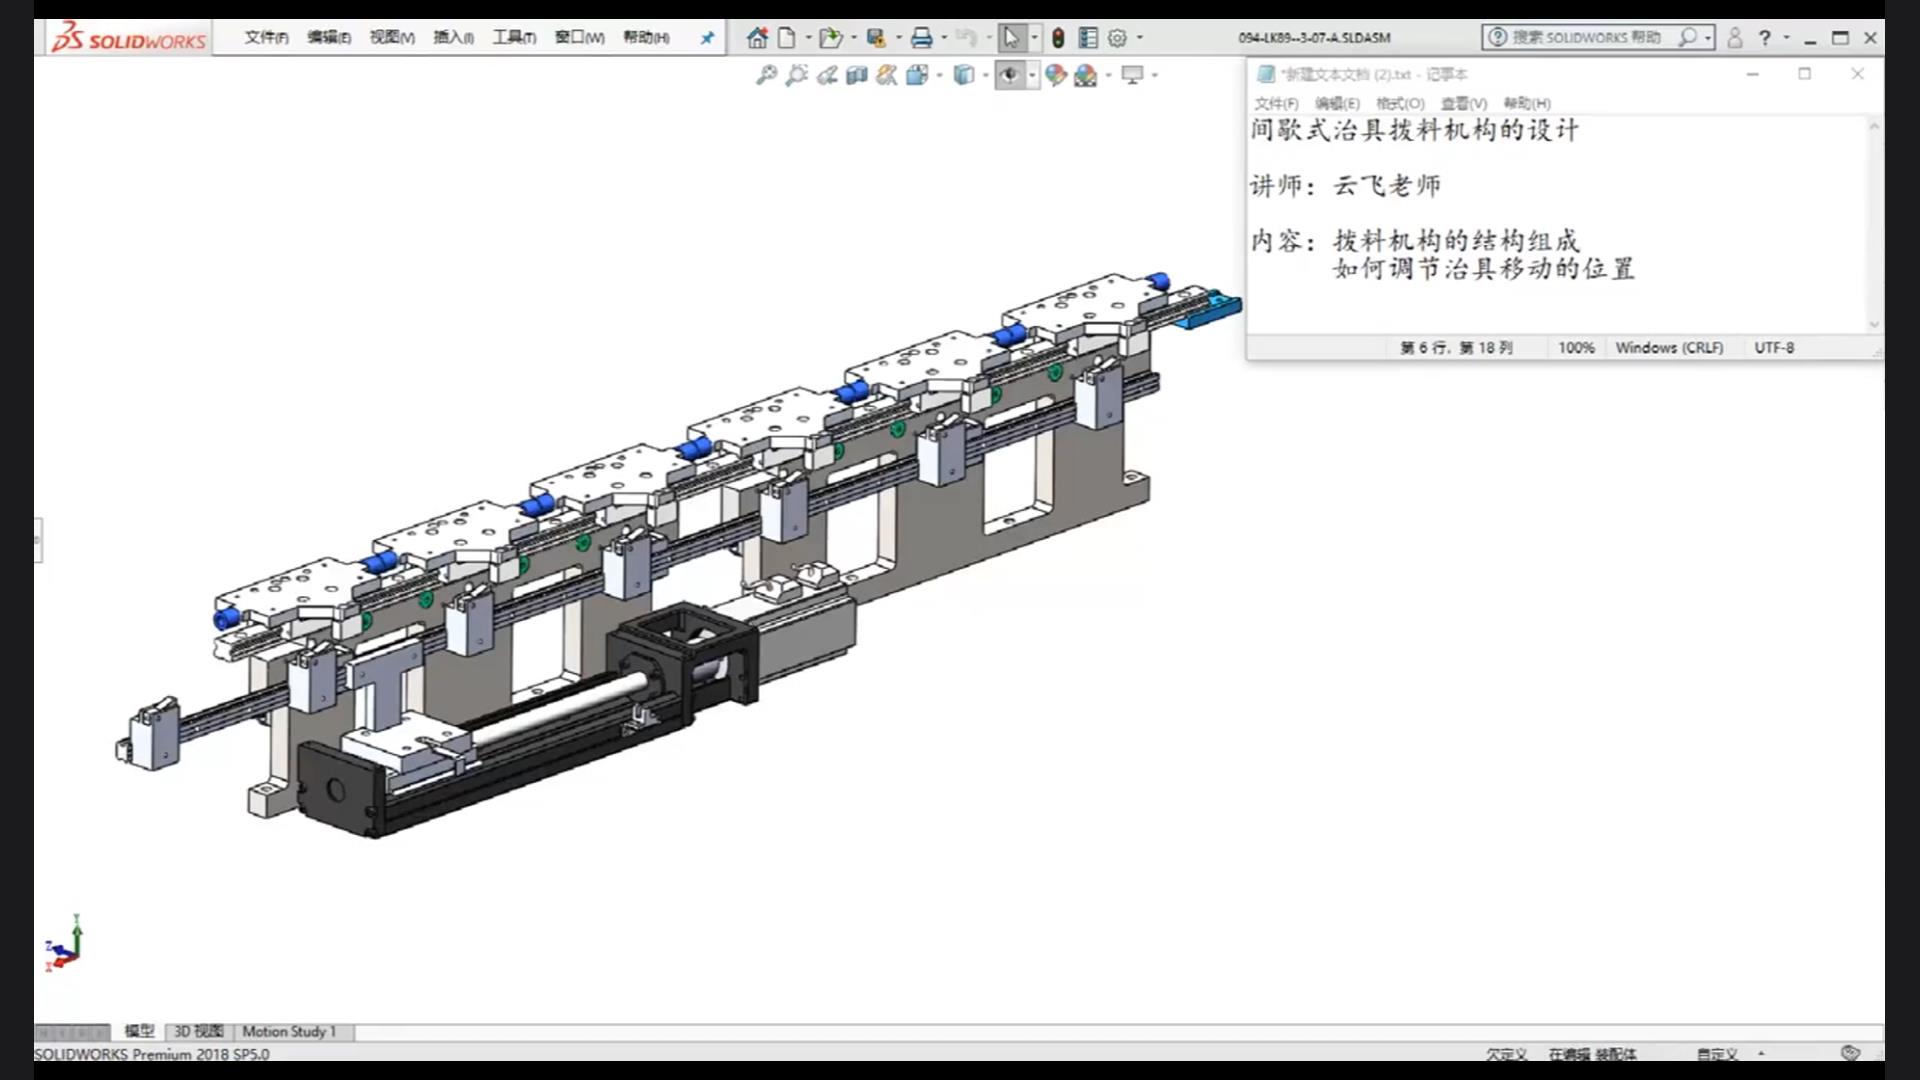
Task: Switch to the 3D 视图 tab
Action: pyautogui.click(x=199, y=1031)
